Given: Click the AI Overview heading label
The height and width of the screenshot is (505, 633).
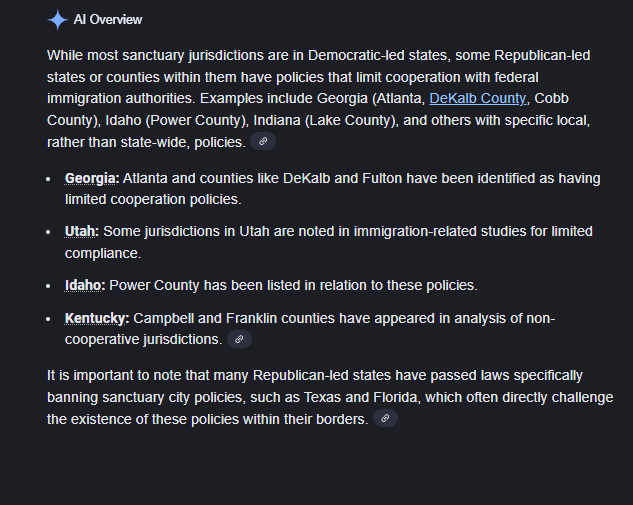Looking at the screenshot, I should 108,20.
